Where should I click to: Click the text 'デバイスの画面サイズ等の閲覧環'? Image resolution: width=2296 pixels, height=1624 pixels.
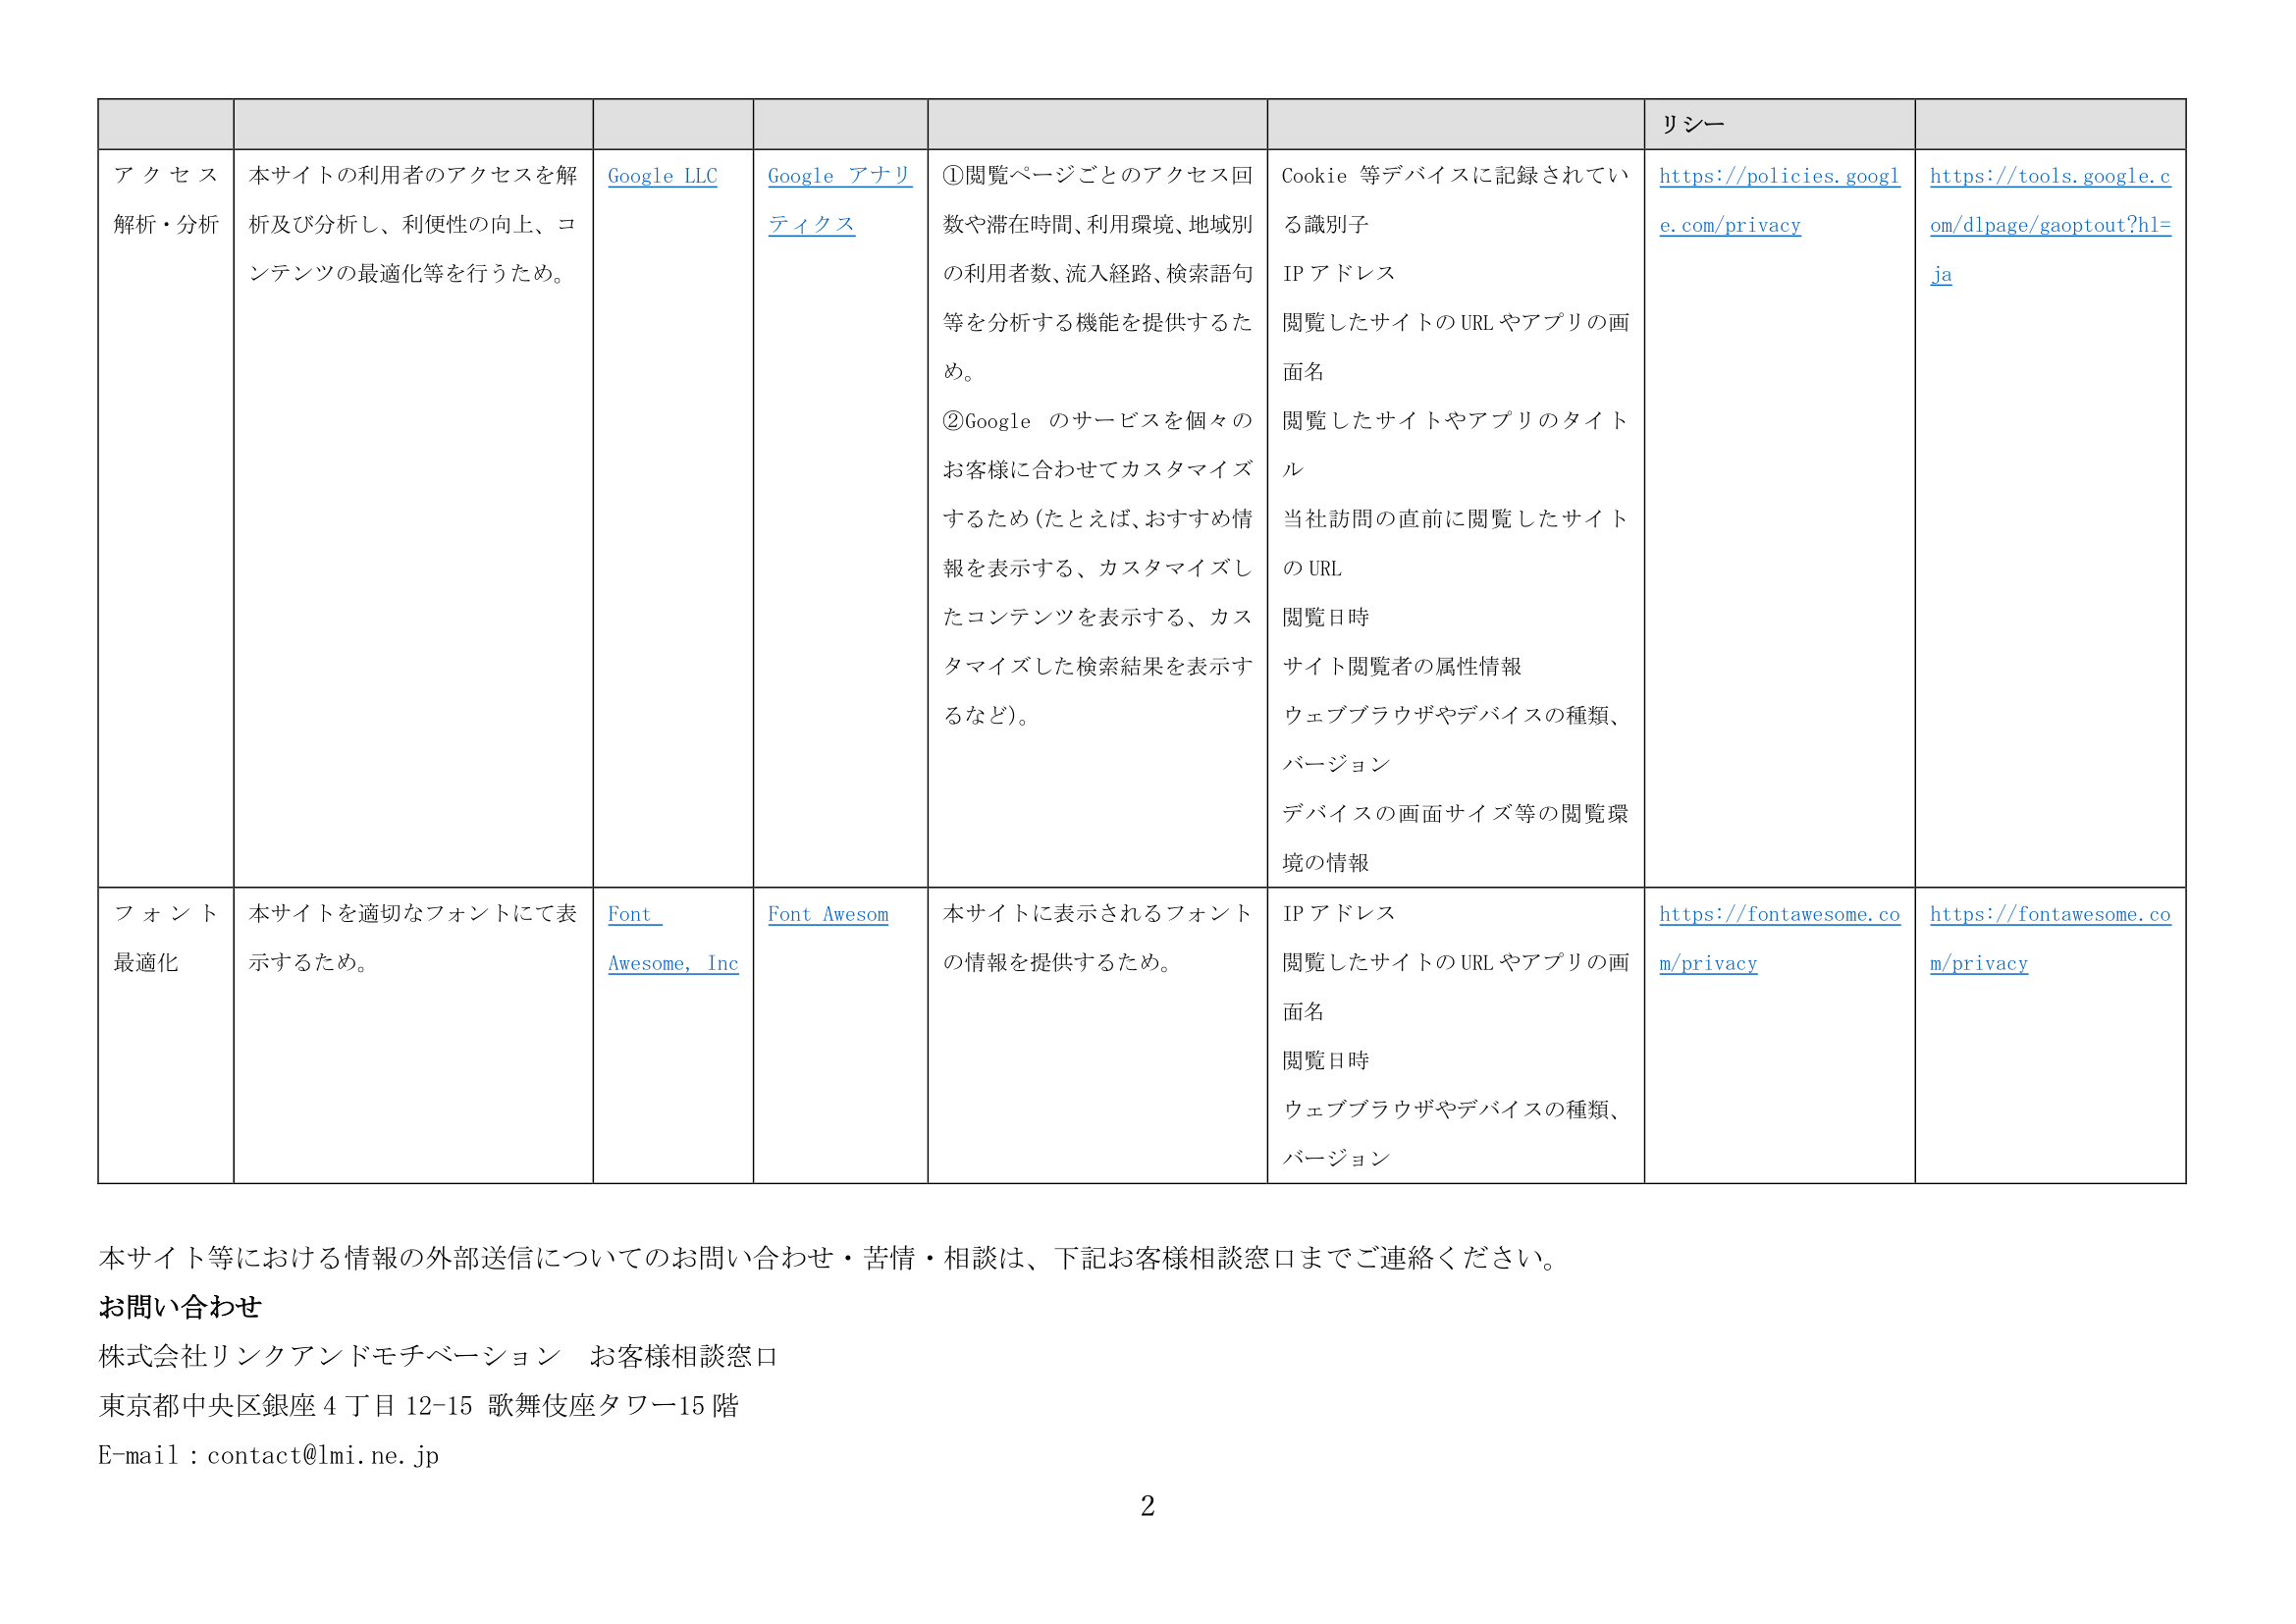click(1455, 814)
